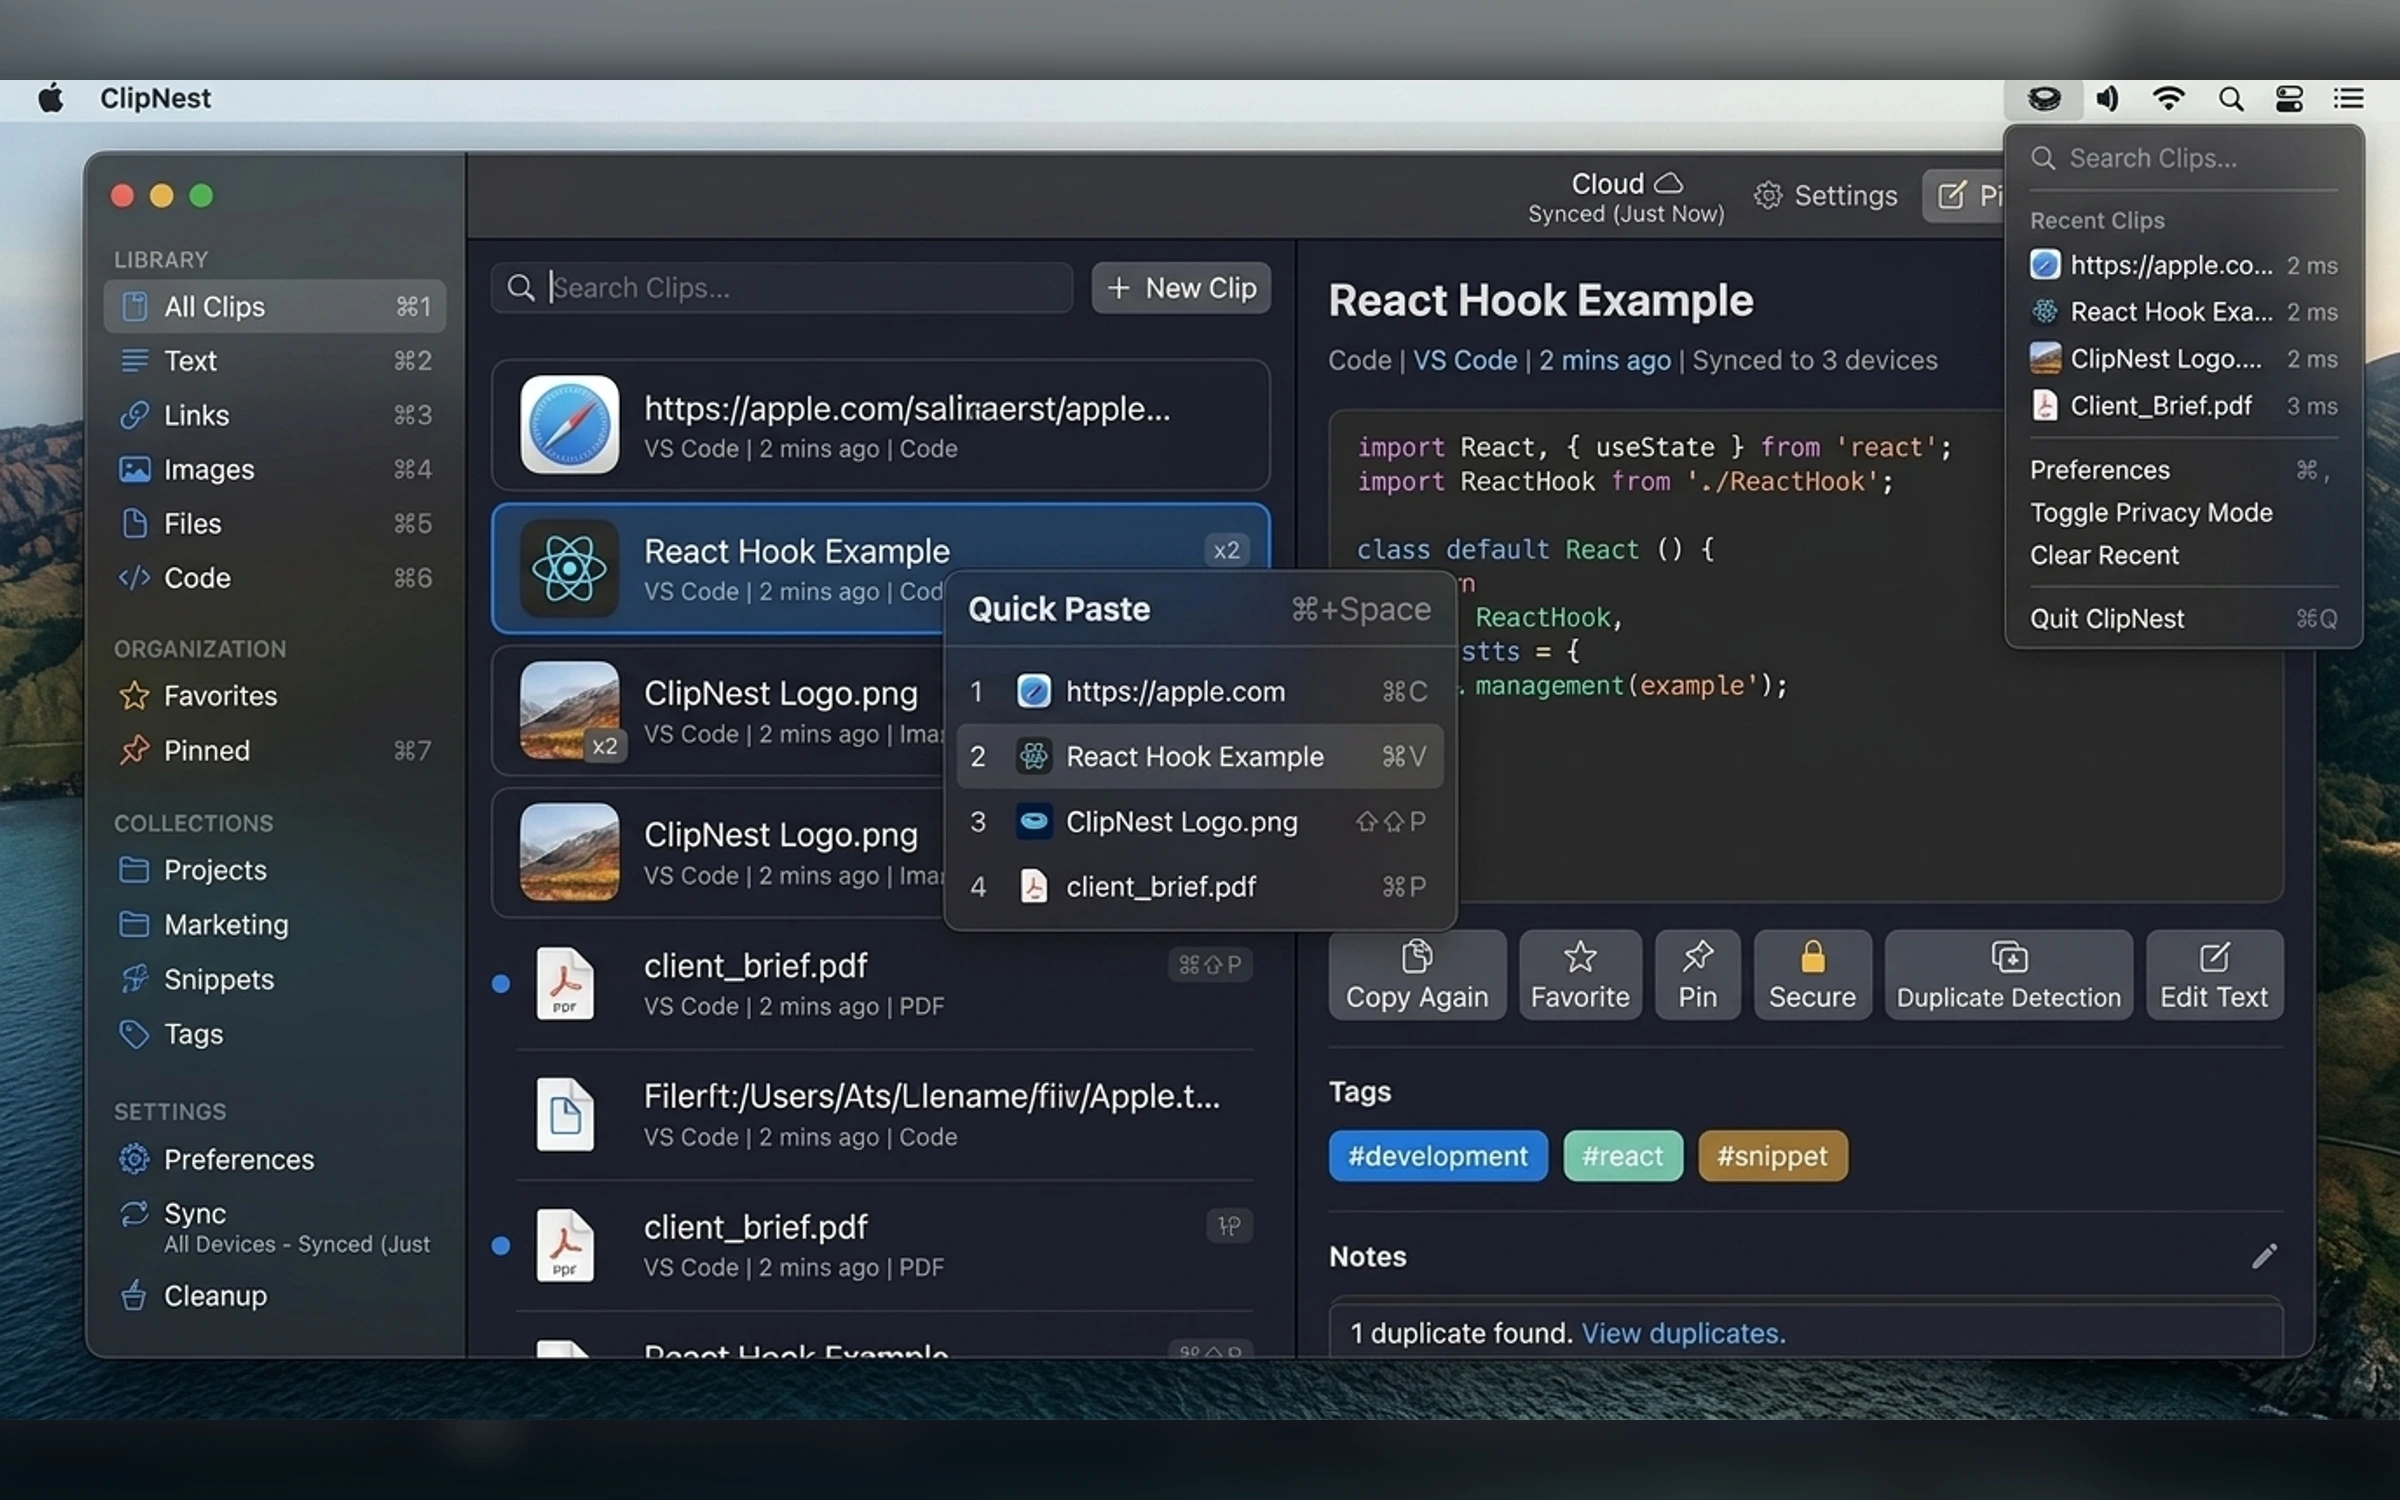Click the main Search Clips field
This screenshot has width=2400, height=1500.
(782, 288)
